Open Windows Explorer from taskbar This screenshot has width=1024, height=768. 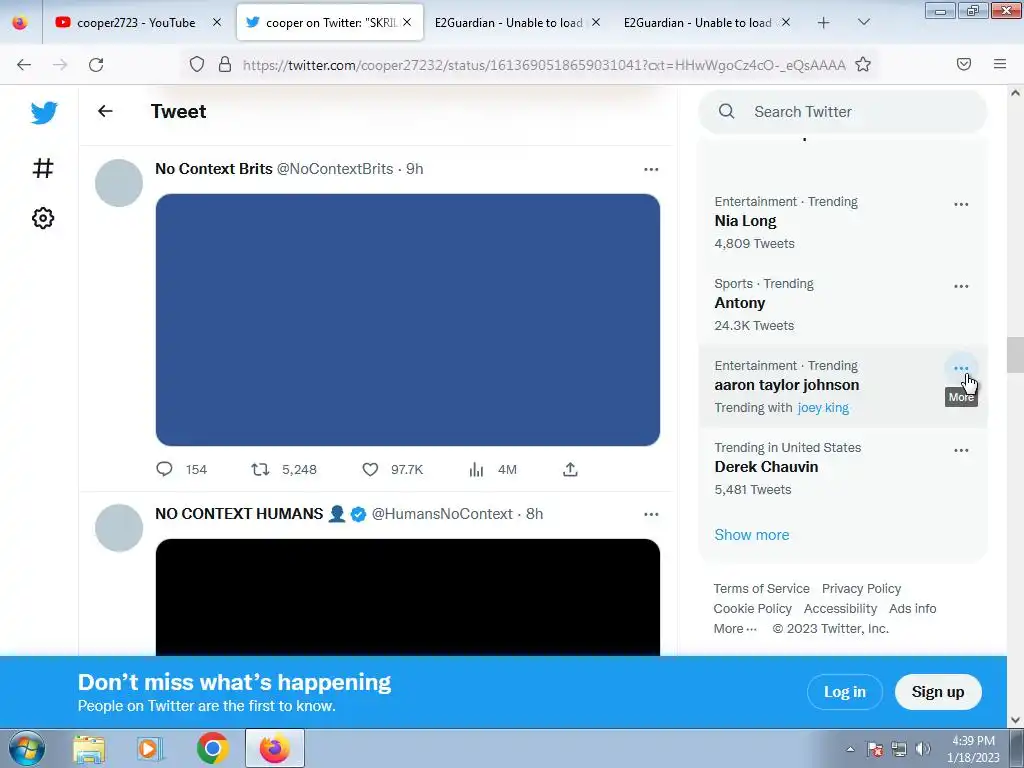[89, 749]
